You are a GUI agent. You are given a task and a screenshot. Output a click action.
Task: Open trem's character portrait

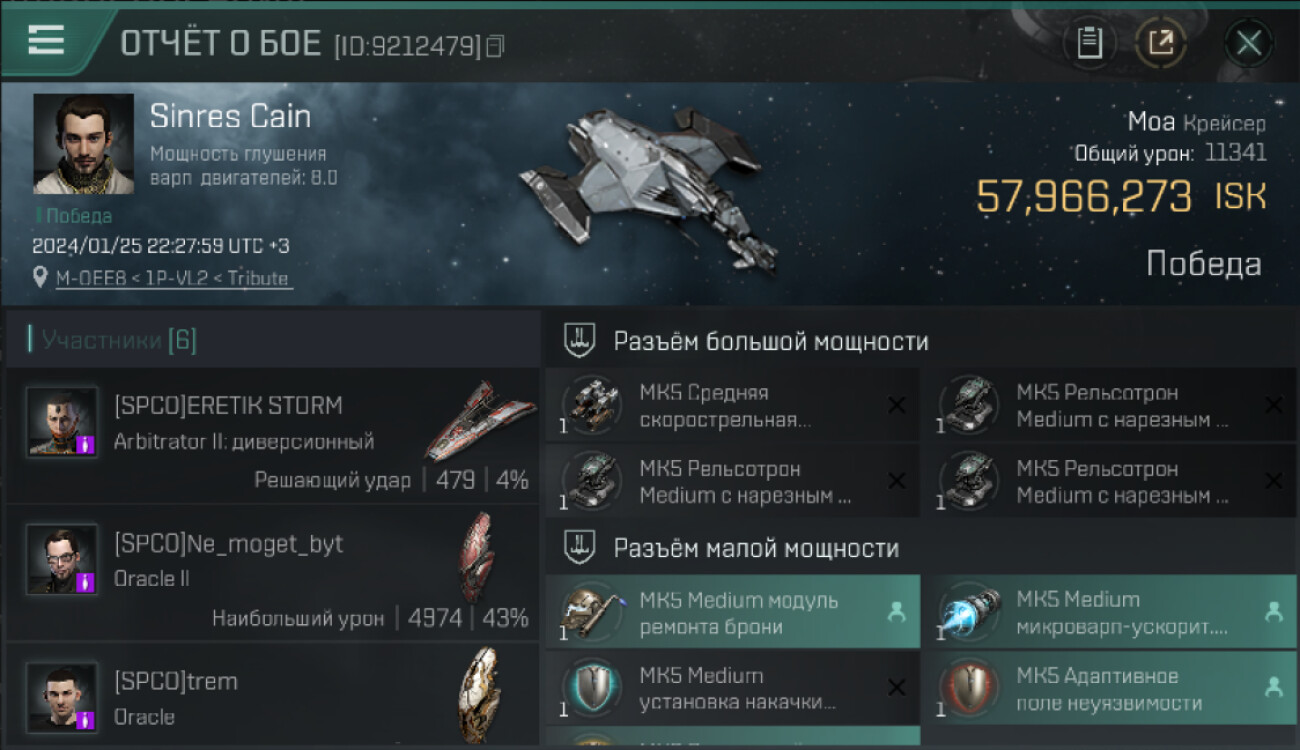click(62, 696)
